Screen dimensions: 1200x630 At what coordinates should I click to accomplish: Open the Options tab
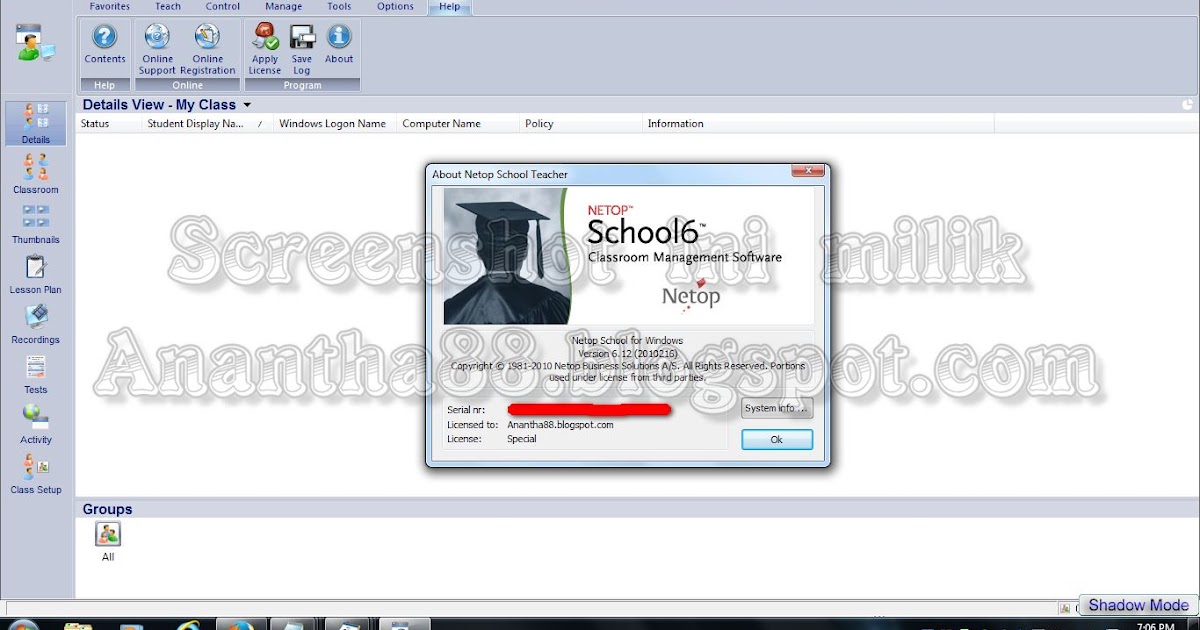point(396,6)
